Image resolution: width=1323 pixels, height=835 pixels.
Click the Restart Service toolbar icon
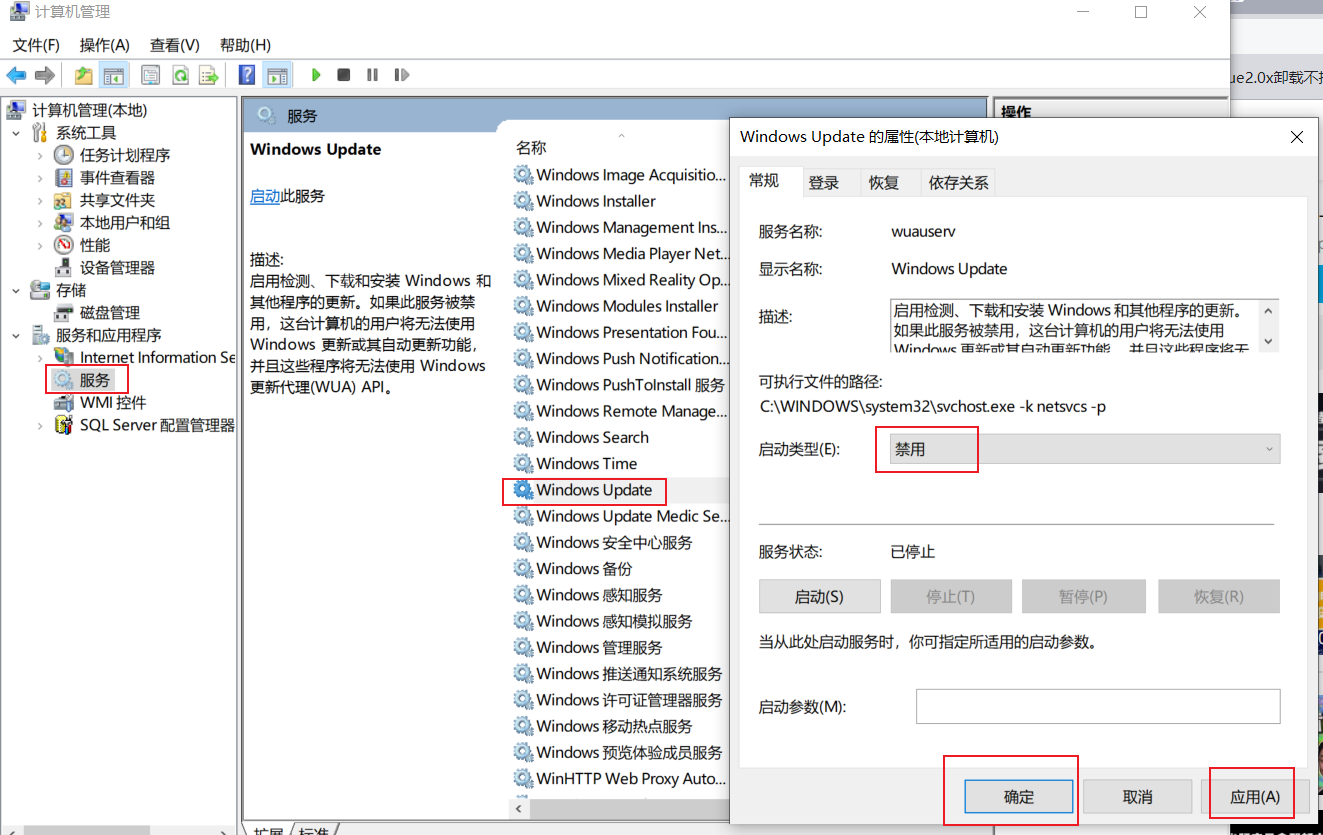402,75
